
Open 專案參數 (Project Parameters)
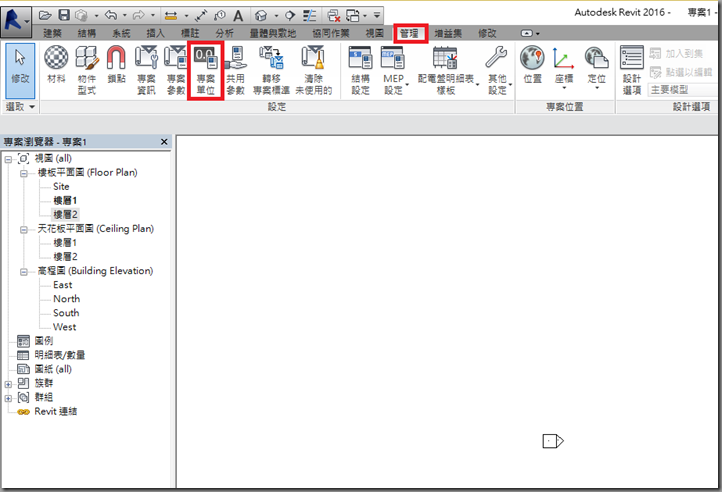(175, 70)
